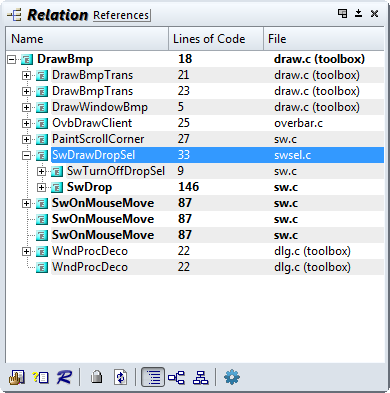Image resolution: width=390 pixels, height=393 pixels.
Task: Switch to vertical tree graph view icon
Action: [x=201, y=377]
